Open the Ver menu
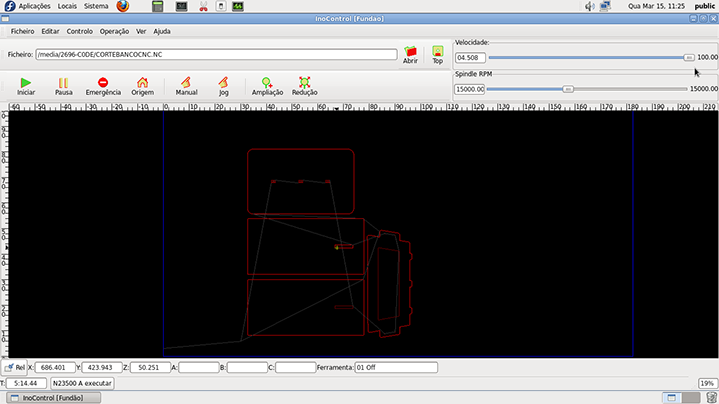This screenshot has height=404, width=719. tap(141, 31)
